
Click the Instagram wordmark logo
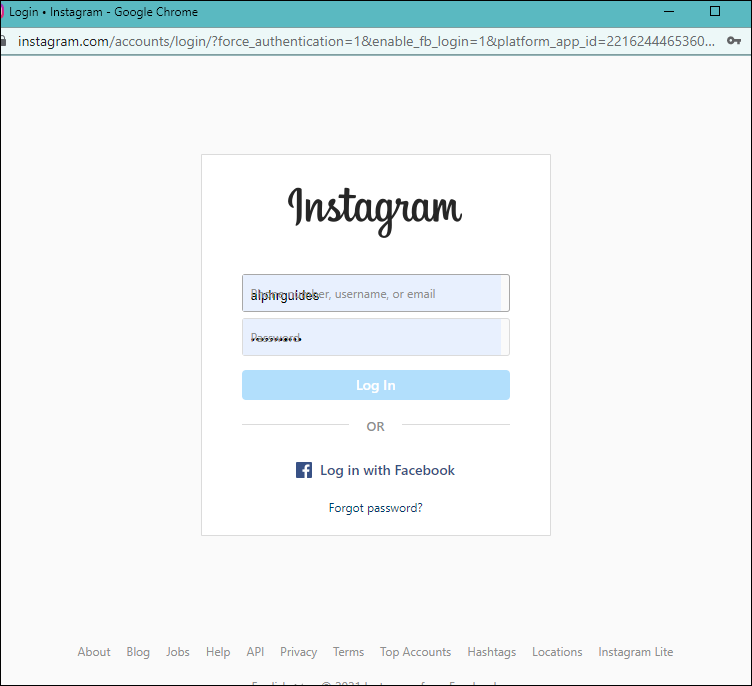[x=375, y=212]
